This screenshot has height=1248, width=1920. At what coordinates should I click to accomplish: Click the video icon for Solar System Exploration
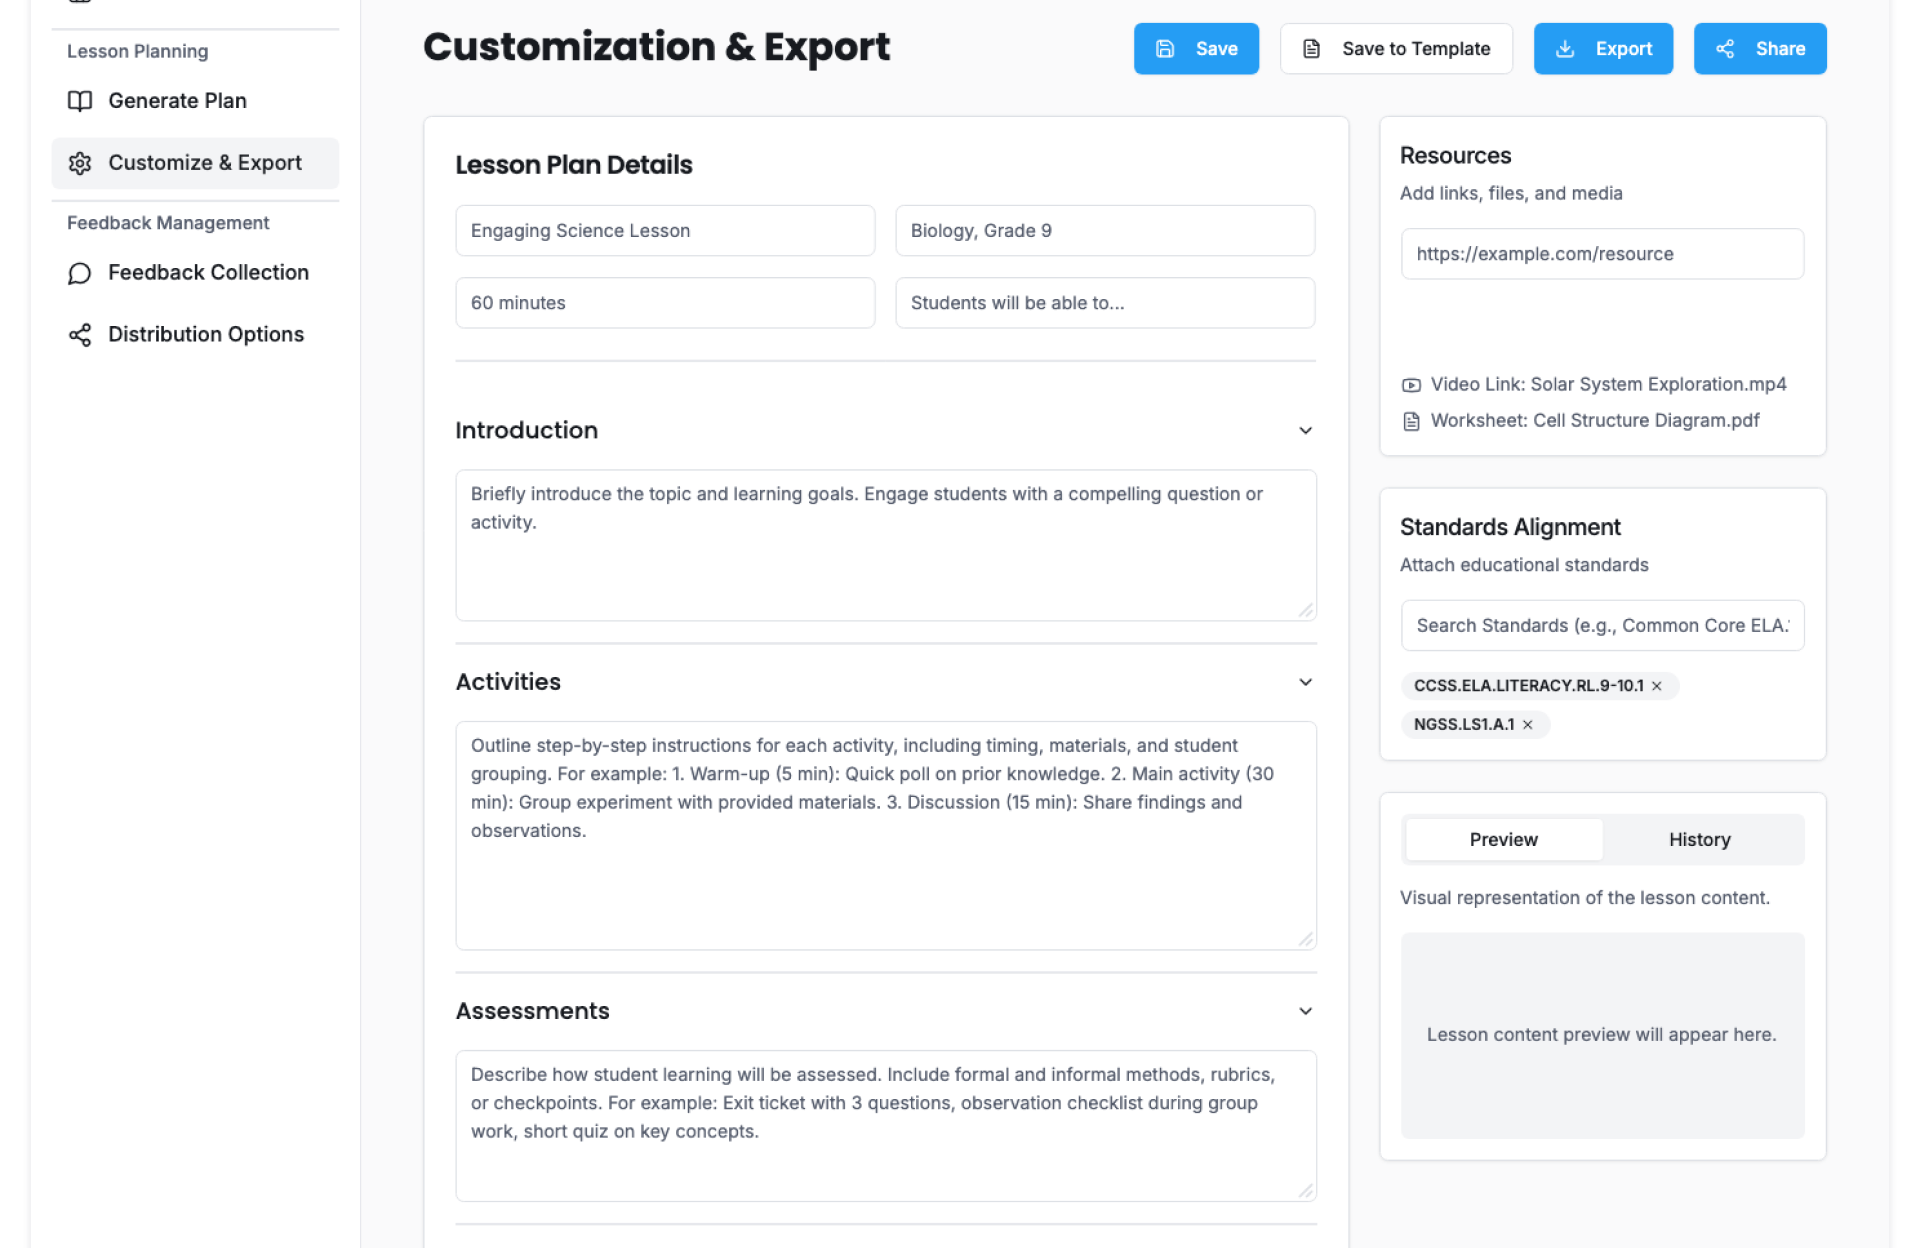[x=1411, y=385]
